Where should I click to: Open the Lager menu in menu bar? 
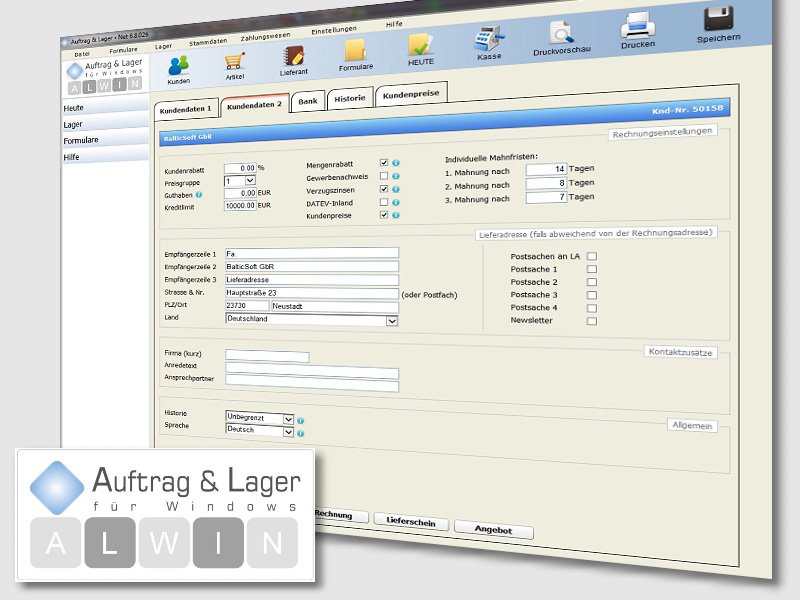163,46
